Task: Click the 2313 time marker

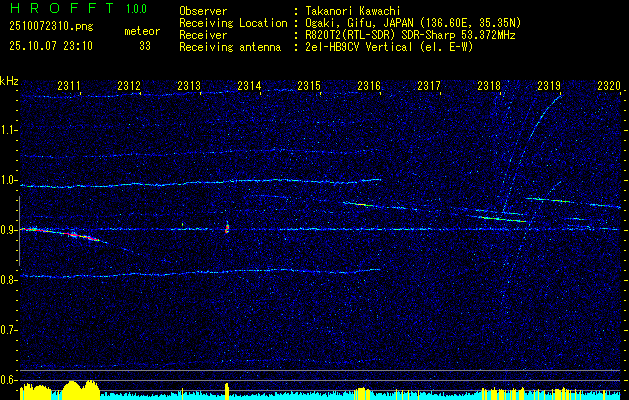Action: 189,85
